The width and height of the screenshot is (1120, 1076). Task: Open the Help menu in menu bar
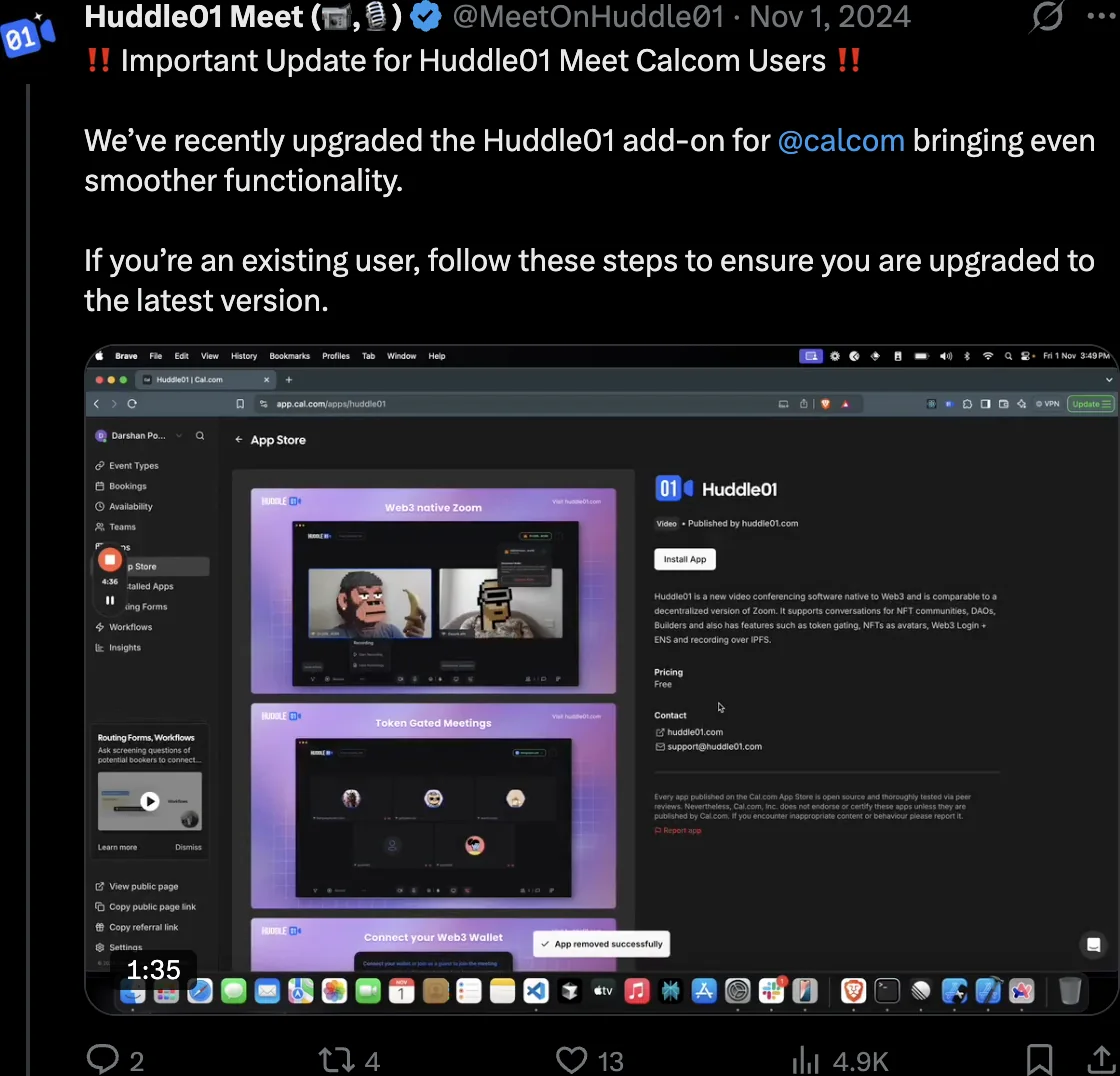436,356
